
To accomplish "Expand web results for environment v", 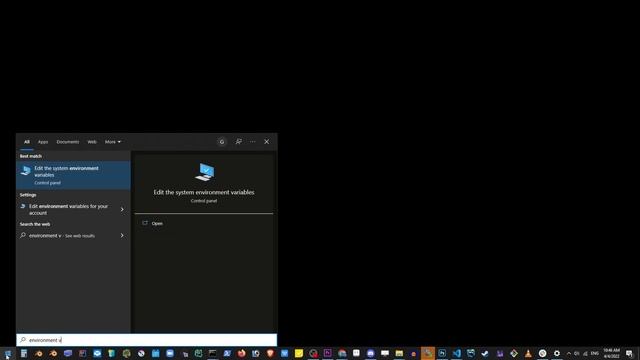I will point(122,236).
